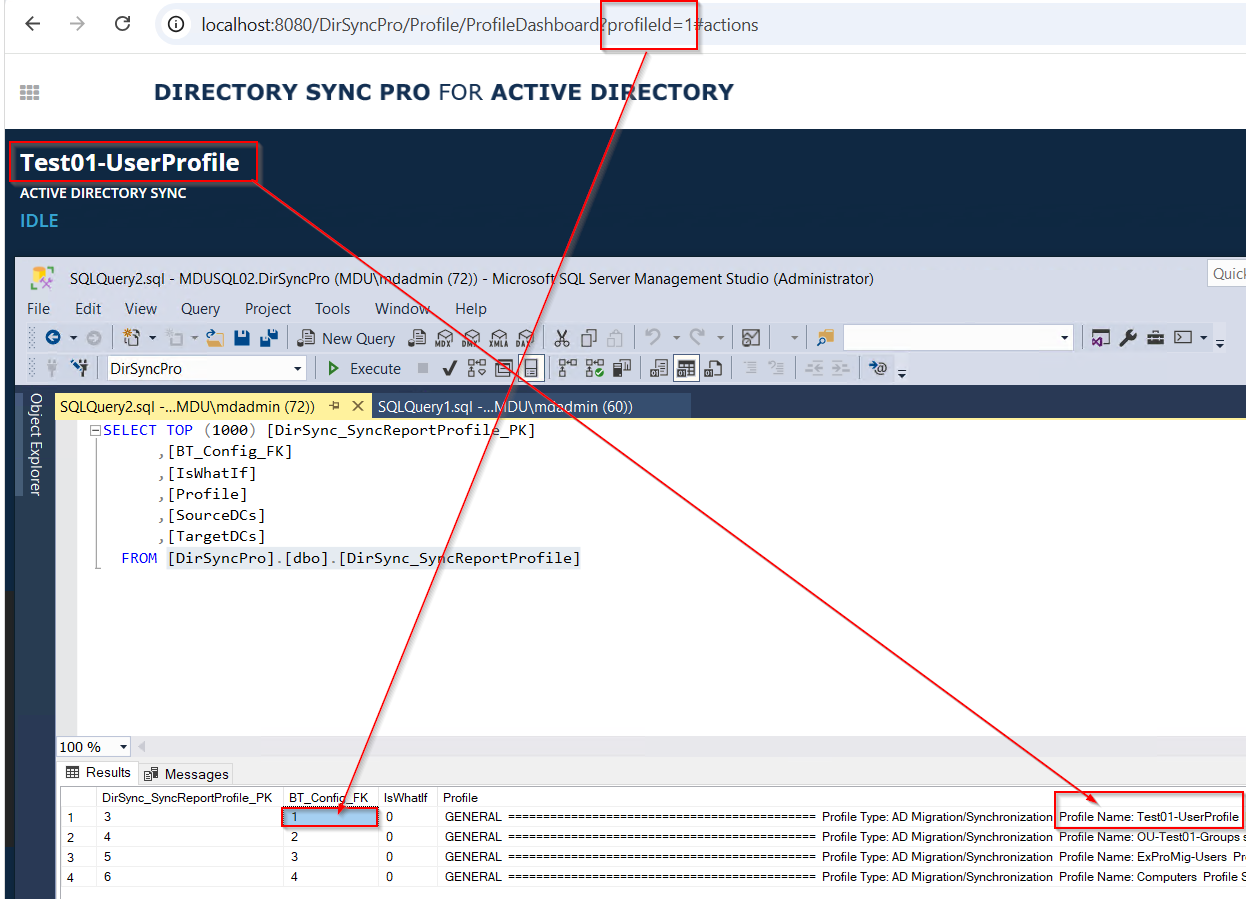
Task: Click the Execute button
Action: click(365, 368)
